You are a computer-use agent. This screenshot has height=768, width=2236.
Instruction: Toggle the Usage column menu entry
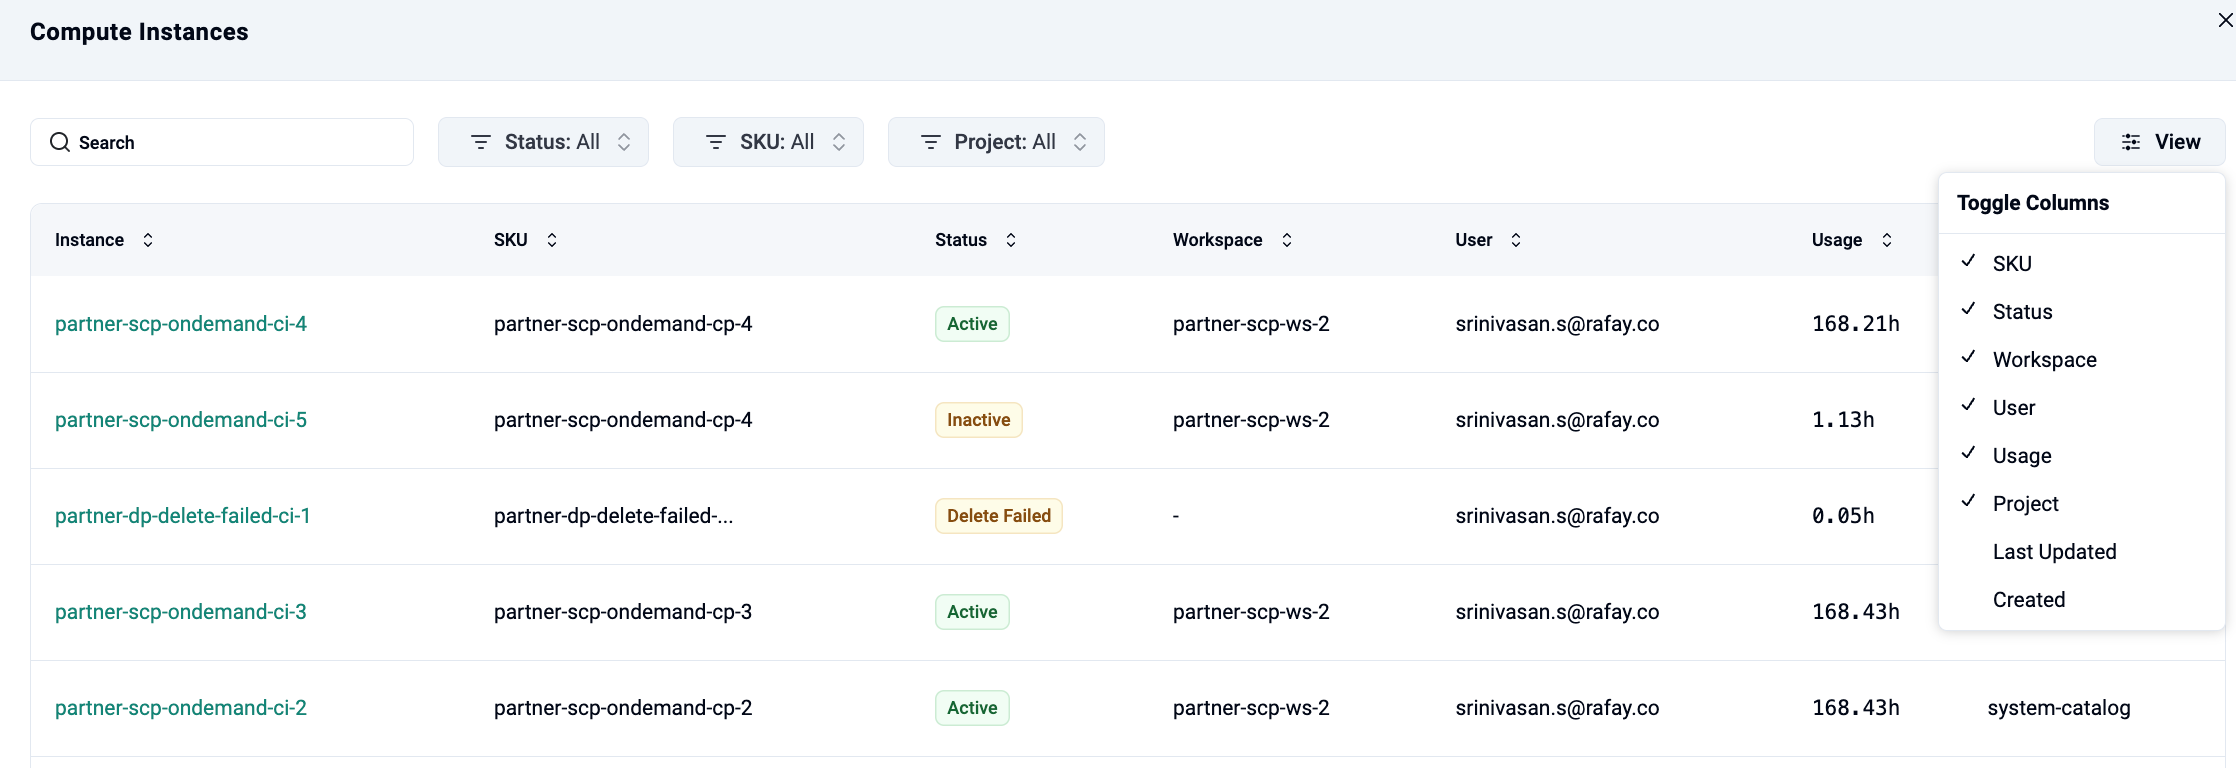coord(2021,456)
